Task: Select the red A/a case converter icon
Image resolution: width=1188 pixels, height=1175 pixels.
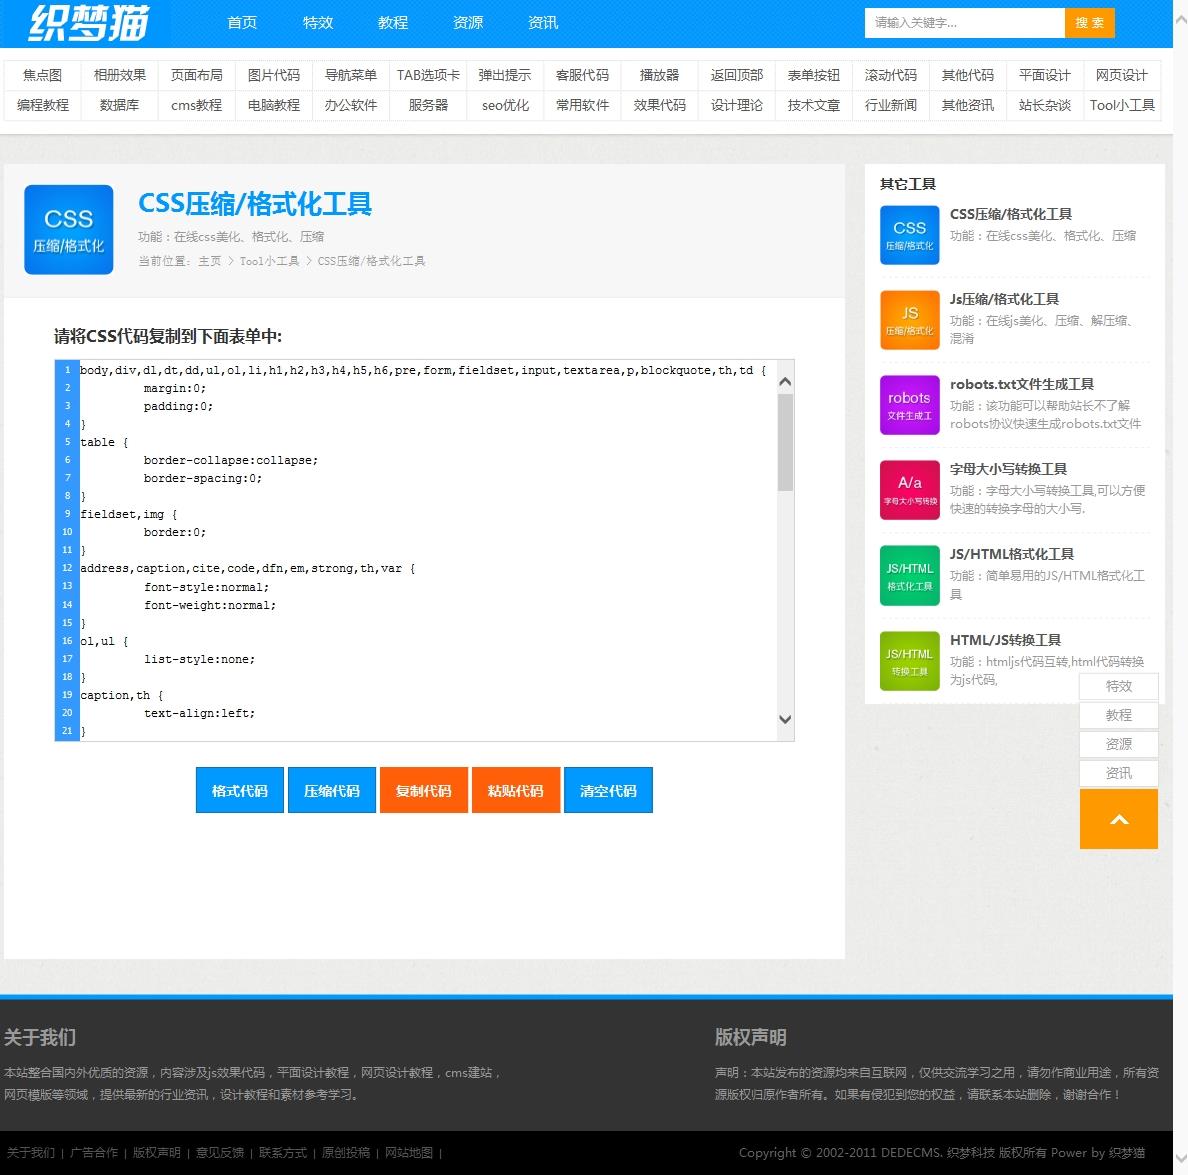Action: coord(909,490)
